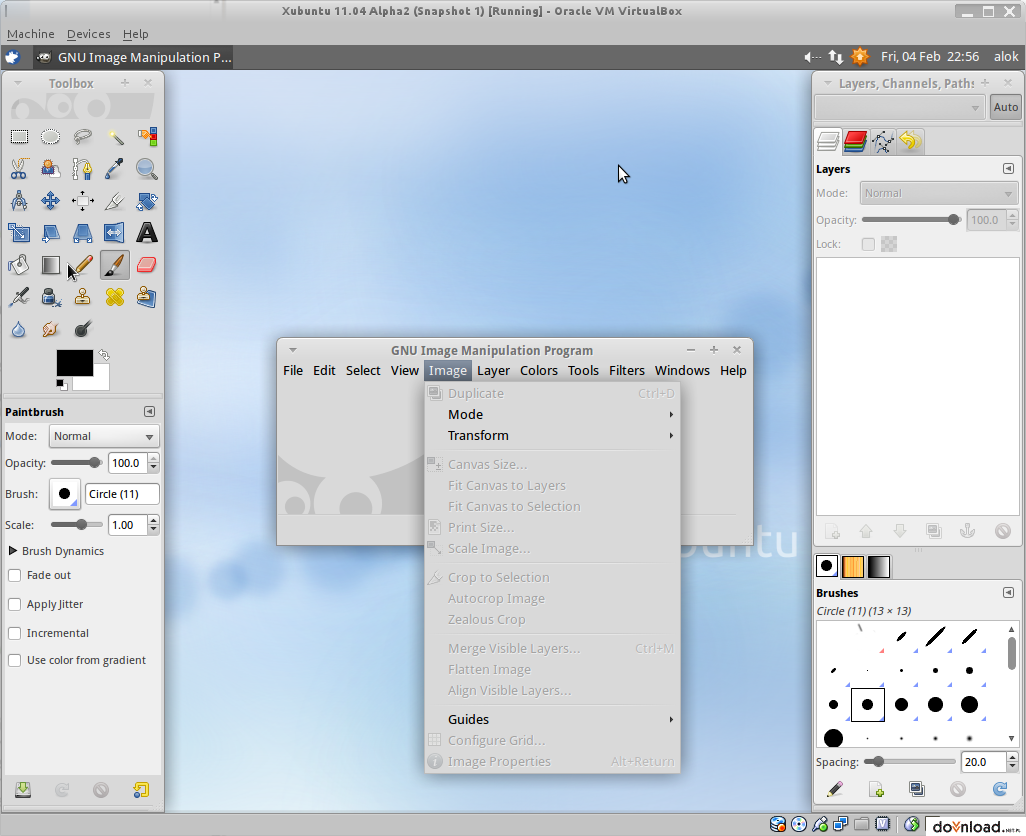This screenshot has height=836, width=1026.
Task: Open VirtualBox Devices menu
Action: (x=88, y=34)
